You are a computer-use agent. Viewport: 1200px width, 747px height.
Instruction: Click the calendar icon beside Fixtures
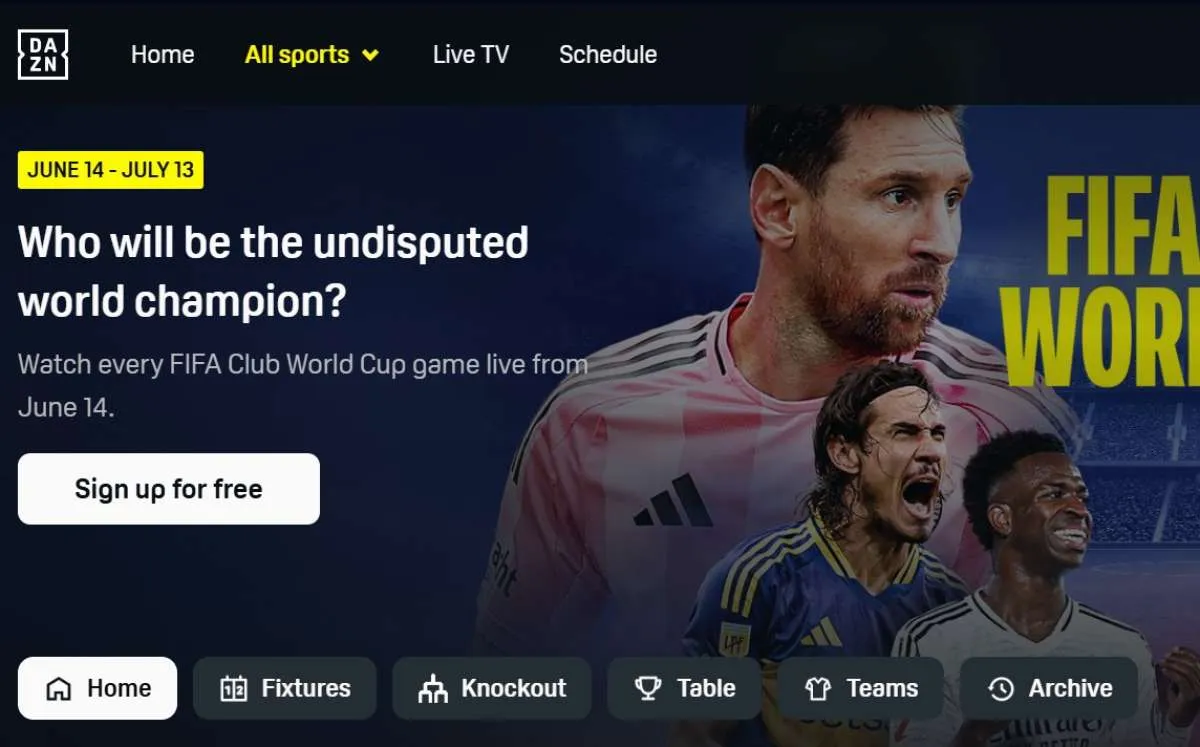click(x=233, y=689)
